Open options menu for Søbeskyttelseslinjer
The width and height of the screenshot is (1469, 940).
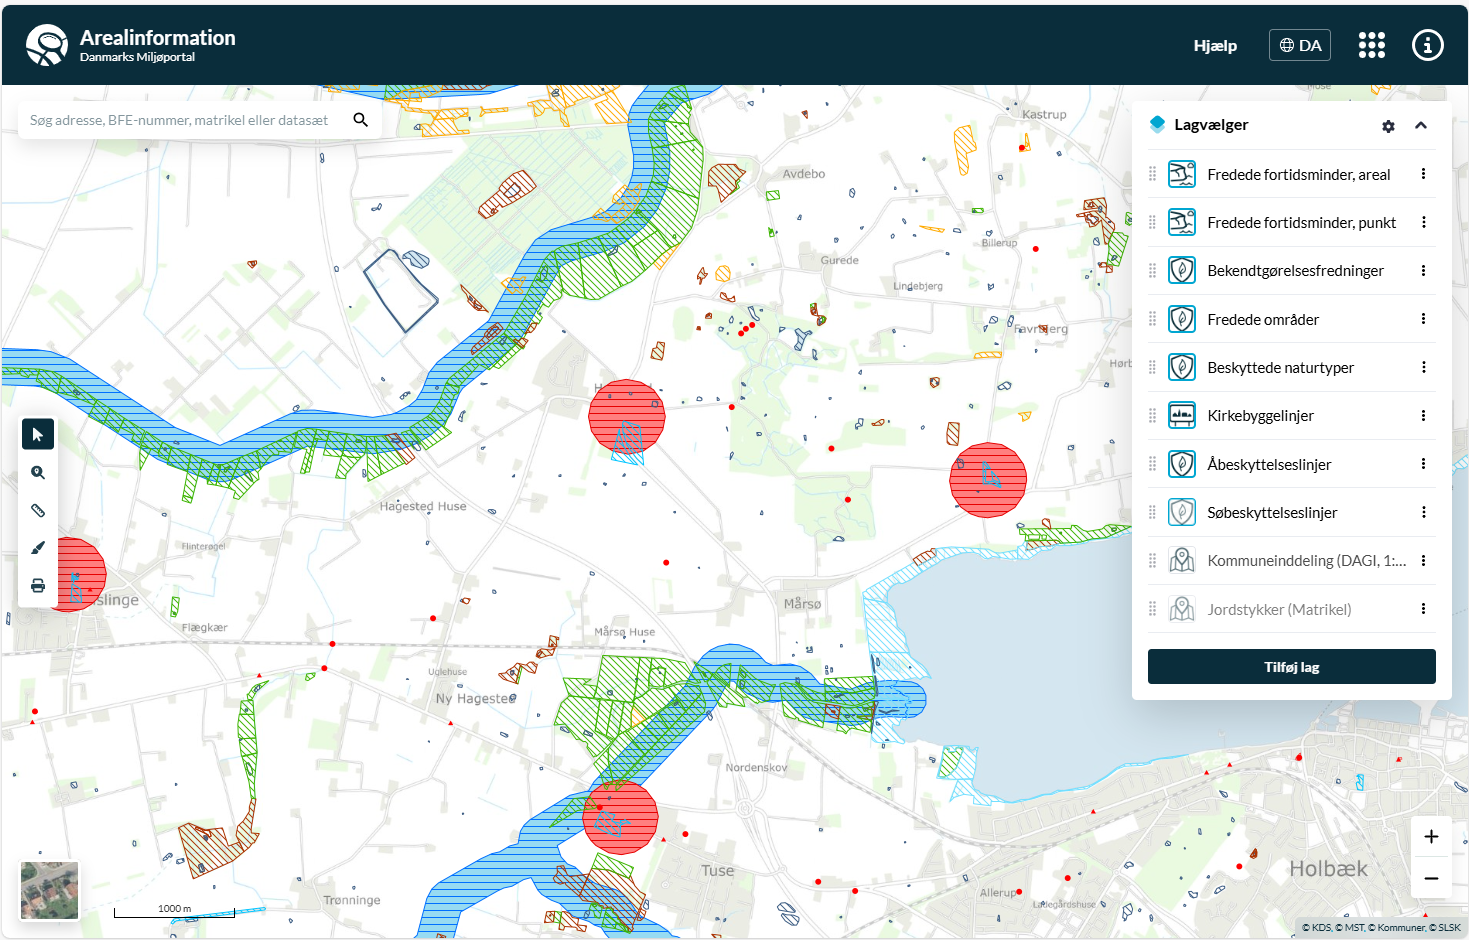coord(1423,512)
